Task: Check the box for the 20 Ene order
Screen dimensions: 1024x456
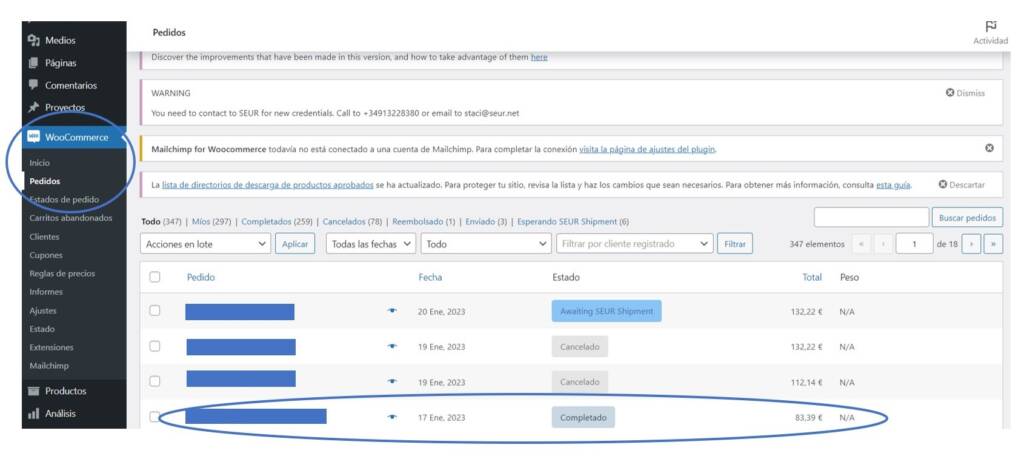Action: pos(155,311)
